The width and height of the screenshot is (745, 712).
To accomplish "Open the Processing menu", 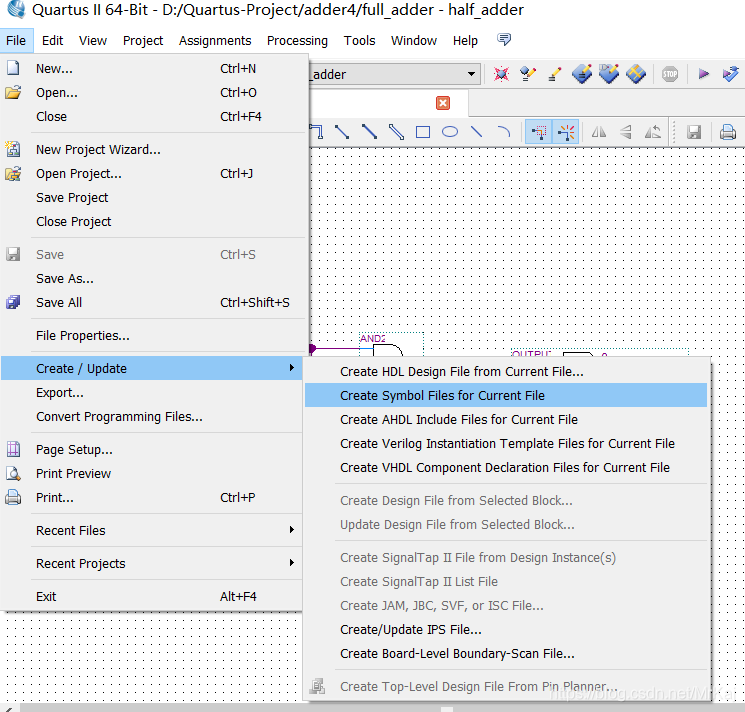I will pos(297,40).
